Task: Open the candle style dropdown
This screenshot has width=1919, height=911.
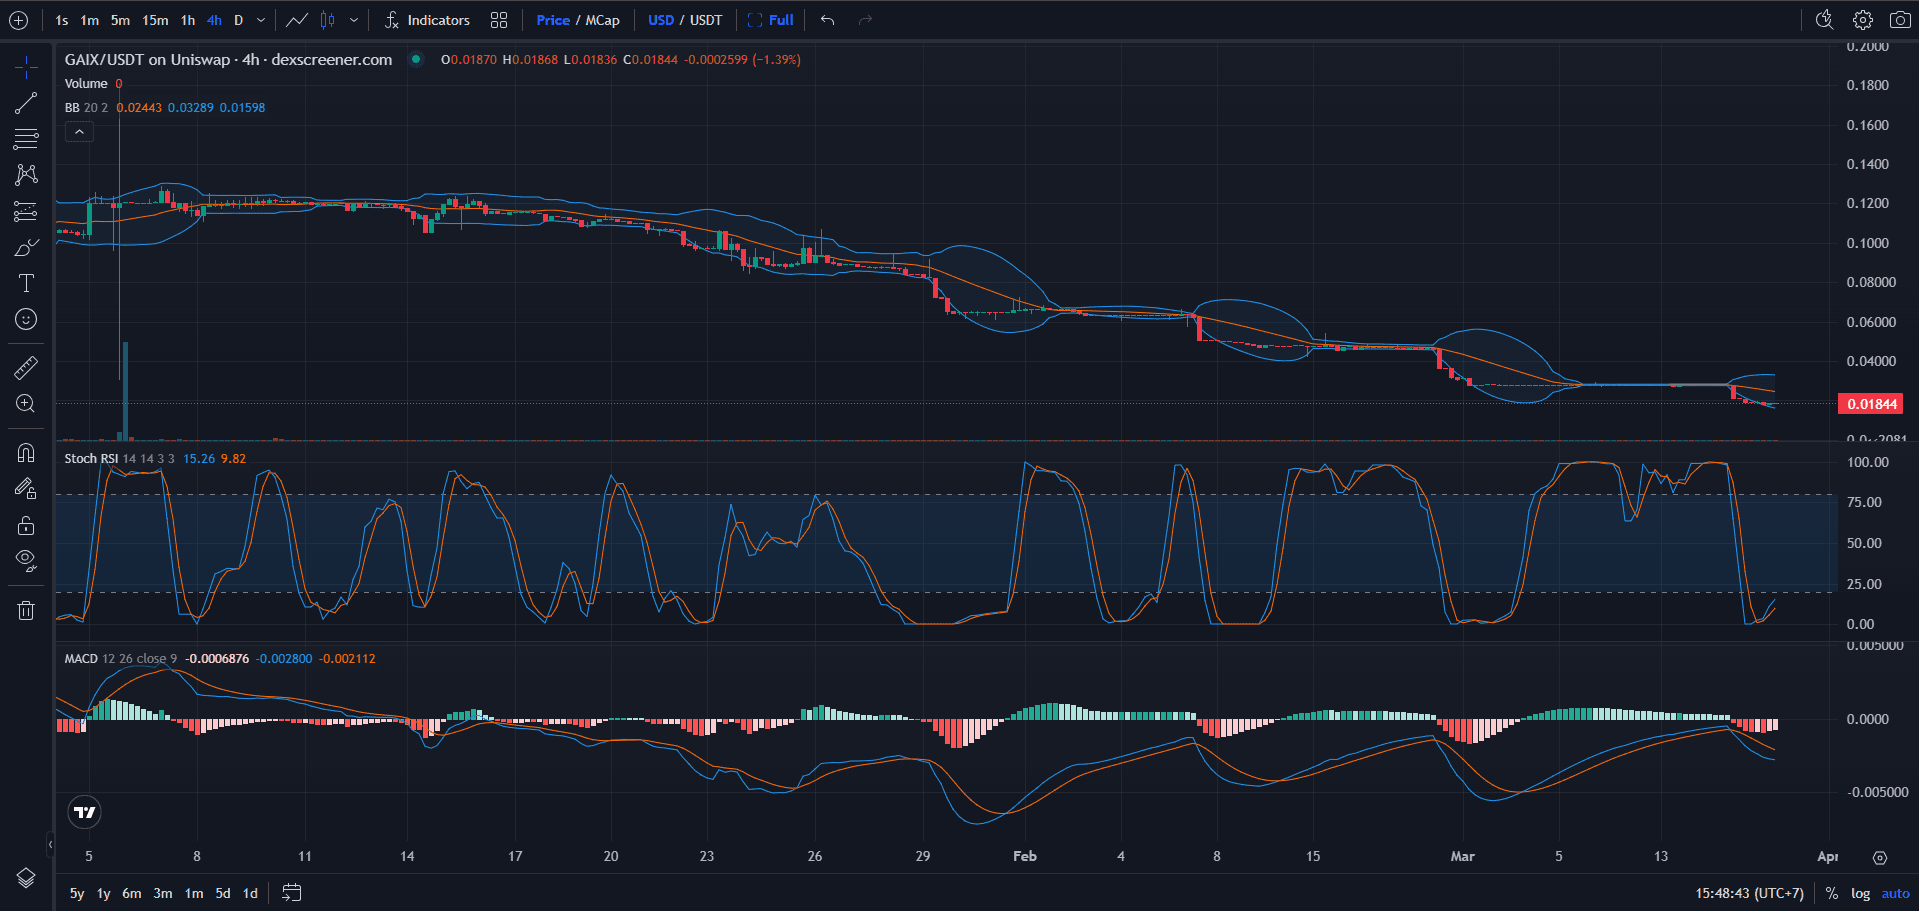Action: click(x=354, y=19)
